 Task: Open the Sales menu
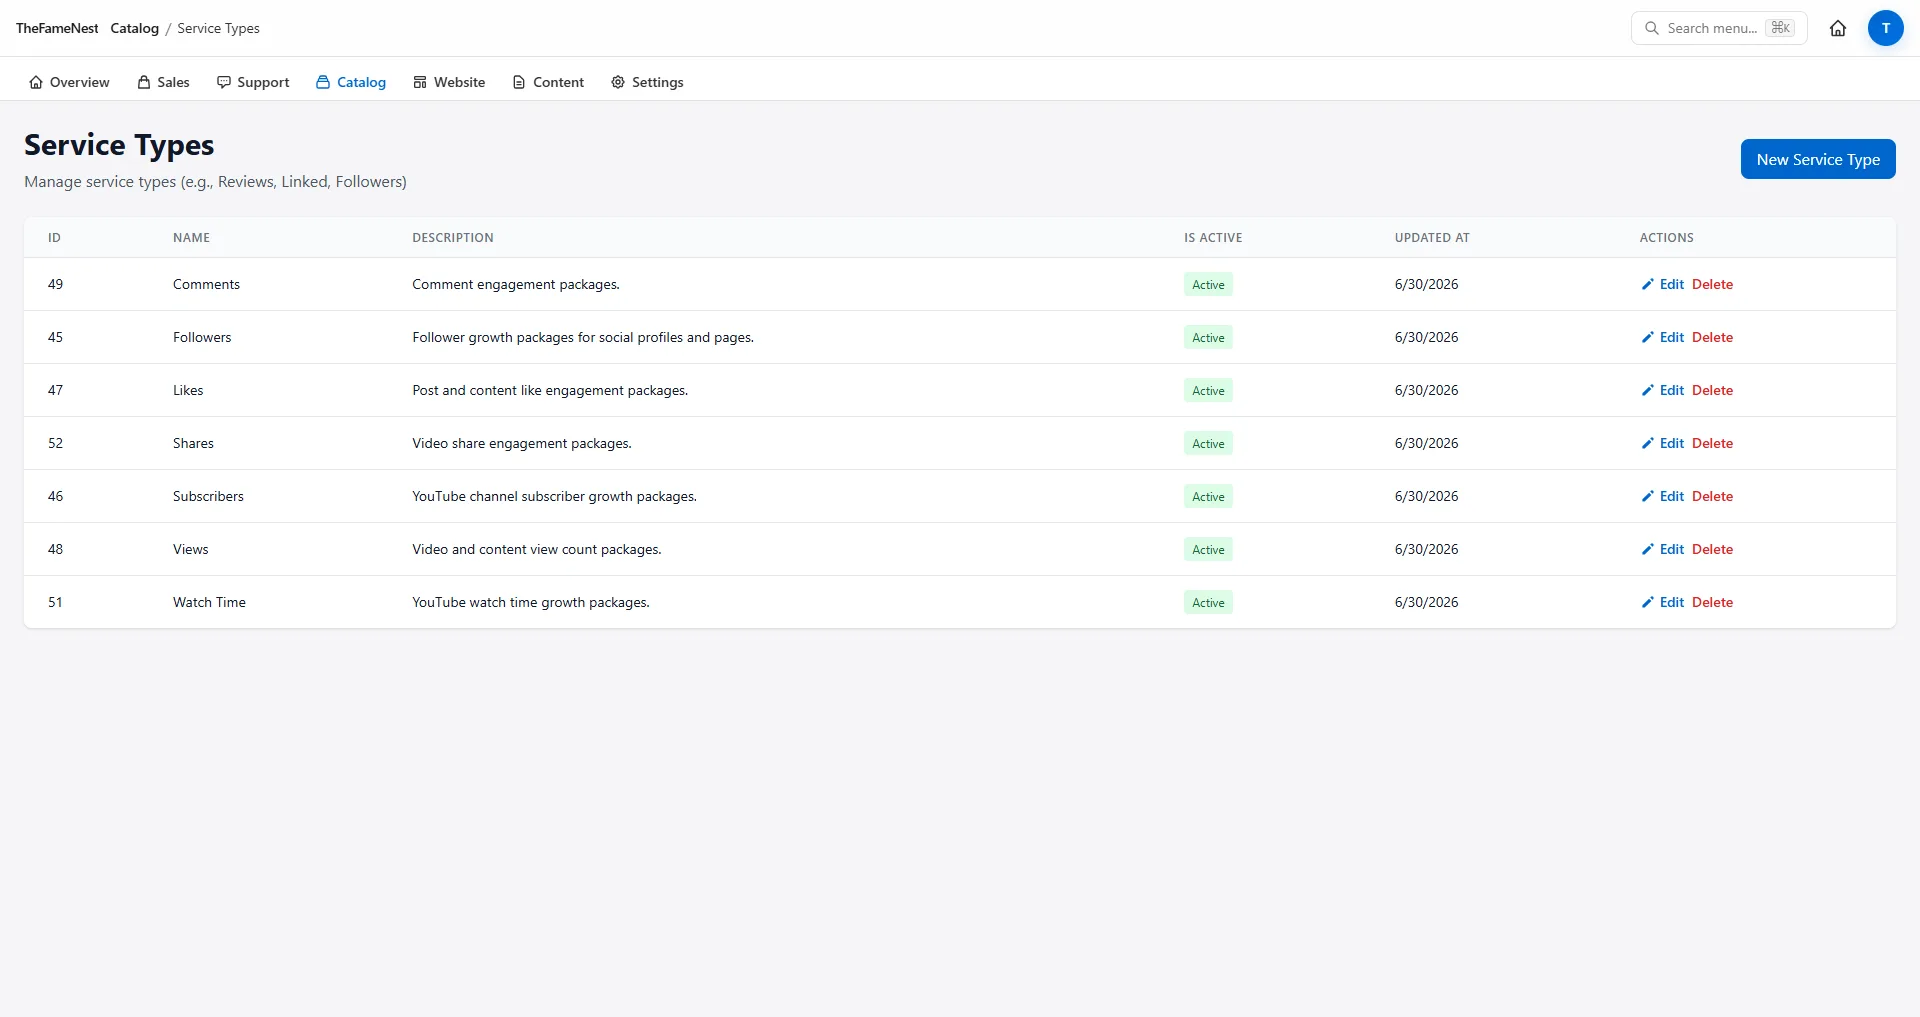[x=163, y=82]
